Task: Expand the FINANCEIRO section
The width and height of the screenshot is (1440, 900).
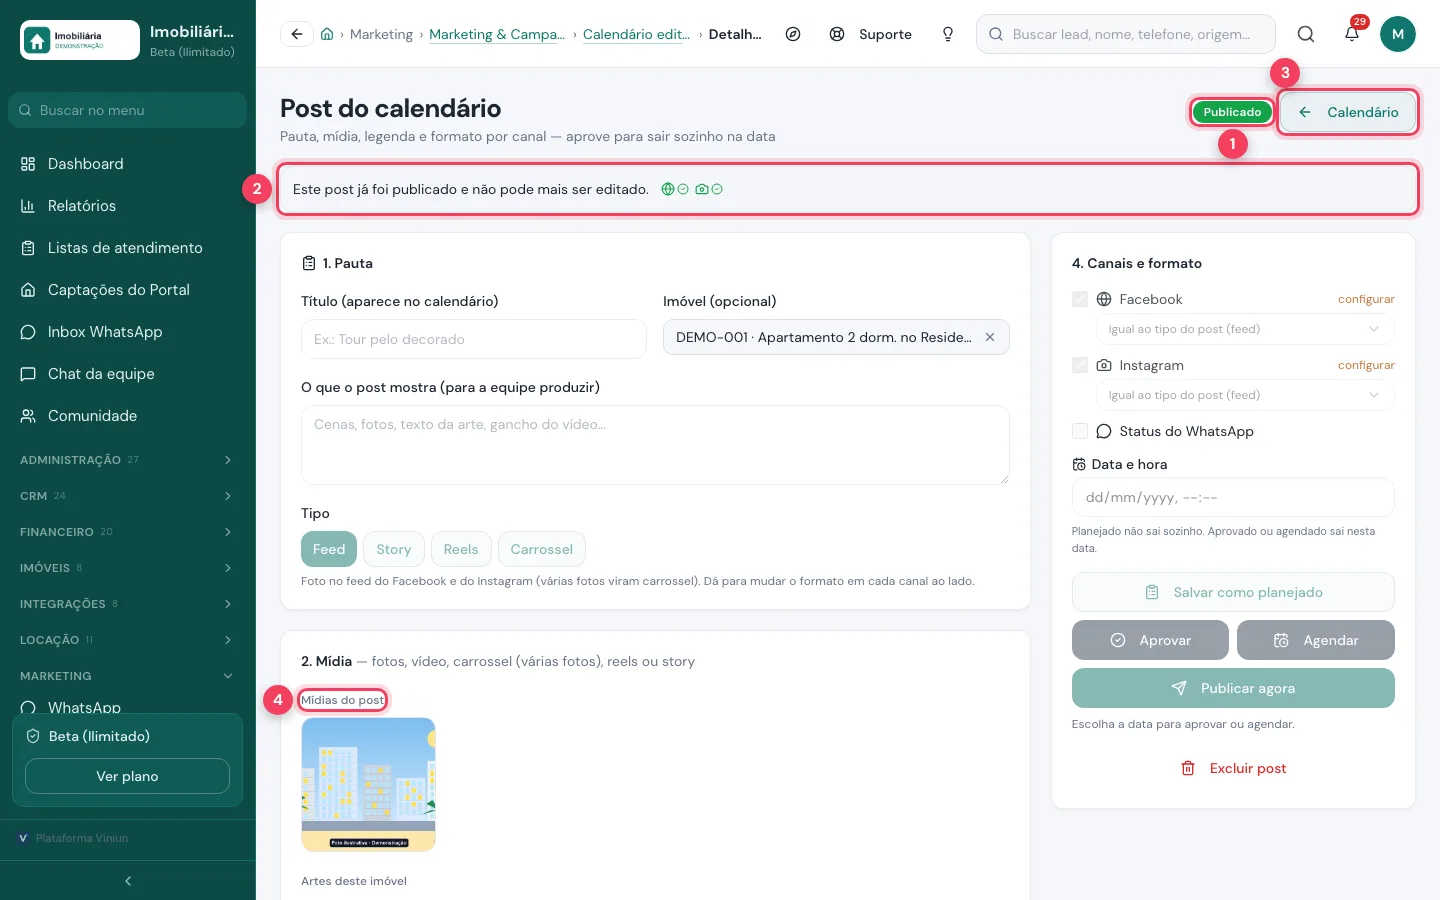Action: pos(128,532)
